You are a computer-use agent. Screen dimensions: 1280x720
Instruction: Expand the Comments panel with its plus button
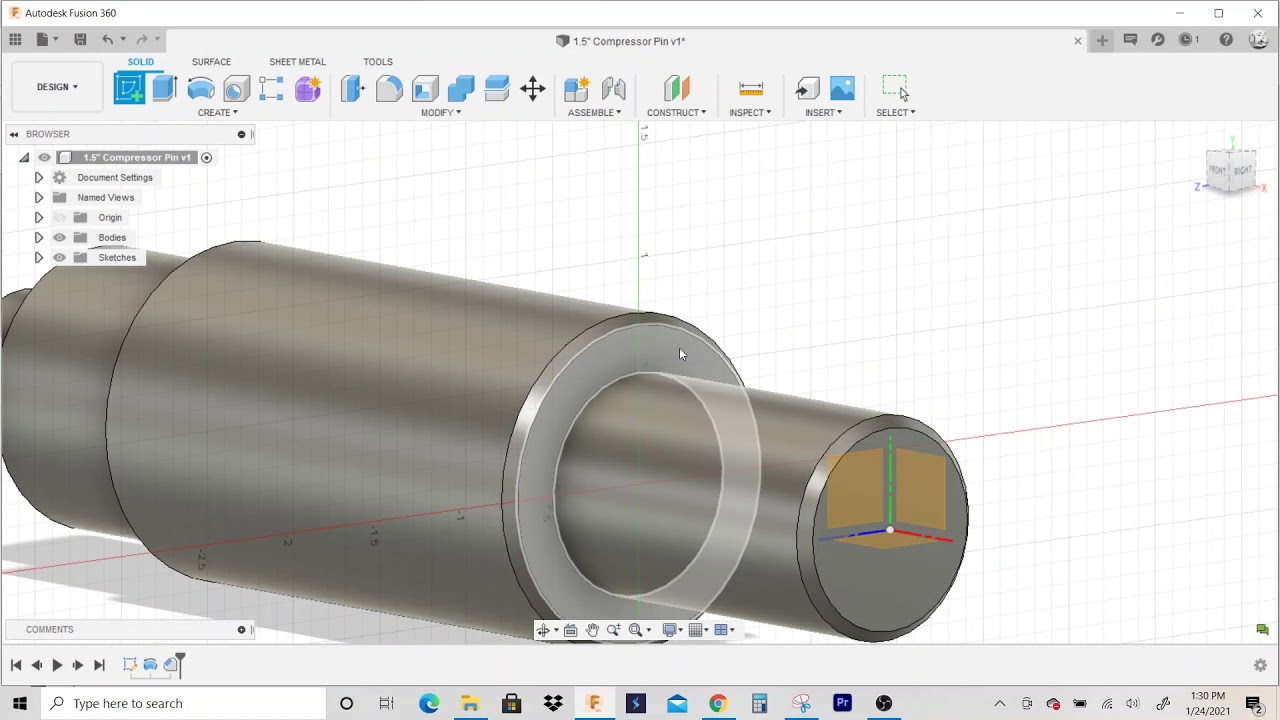(x=241, y=629)
